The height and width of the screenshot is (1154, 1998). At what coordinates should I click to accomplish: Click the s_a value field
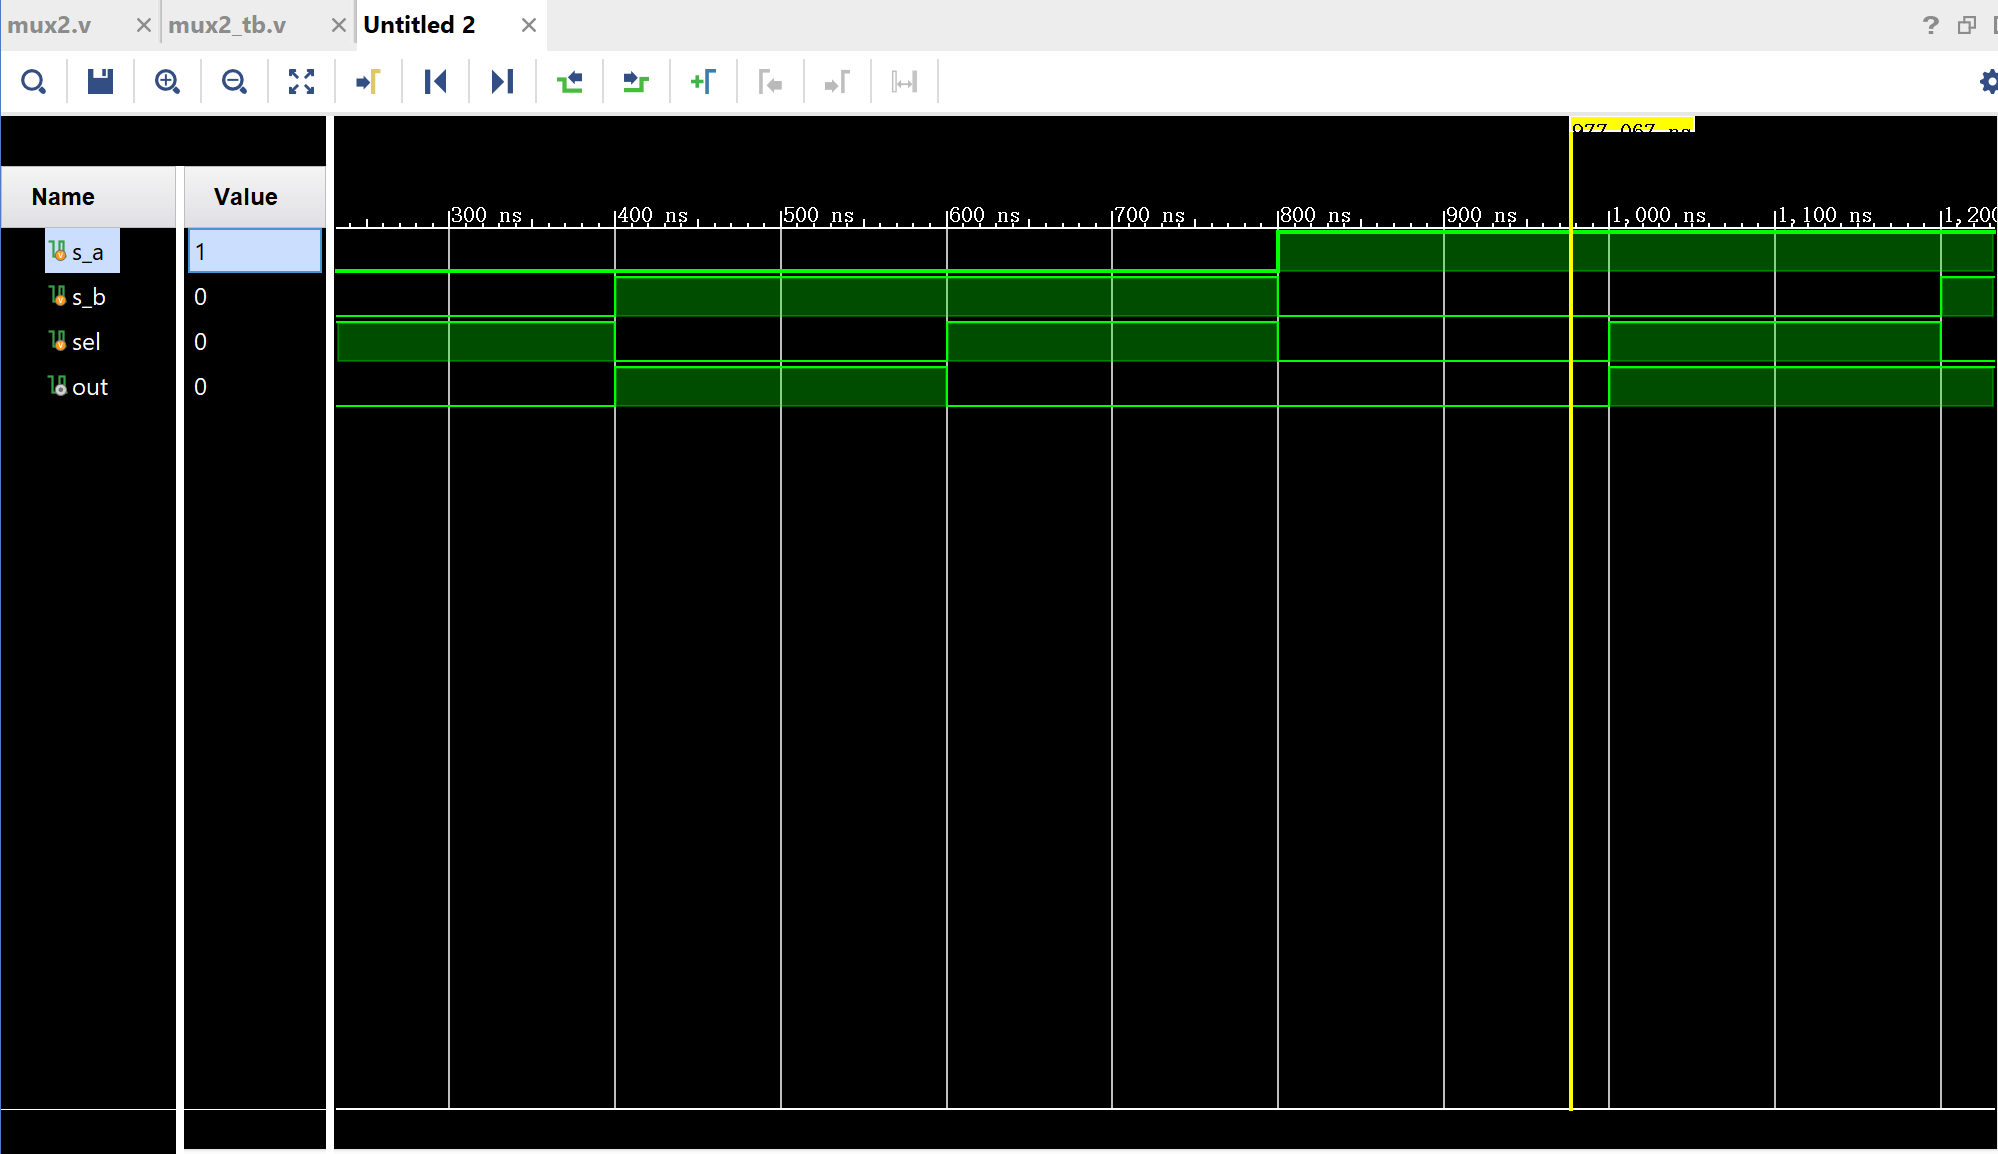click(x=255, y=251)
